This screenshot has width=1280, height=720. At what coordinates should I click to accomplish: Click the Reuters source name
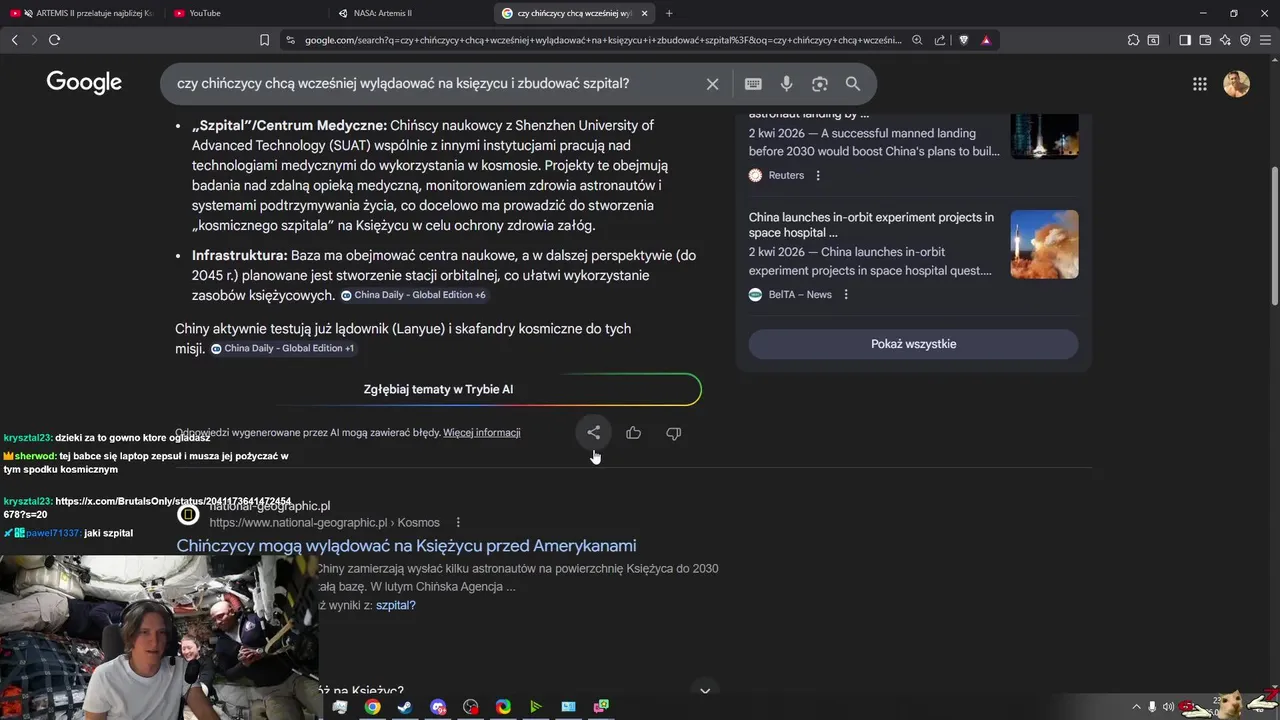[x=786, y=175]
